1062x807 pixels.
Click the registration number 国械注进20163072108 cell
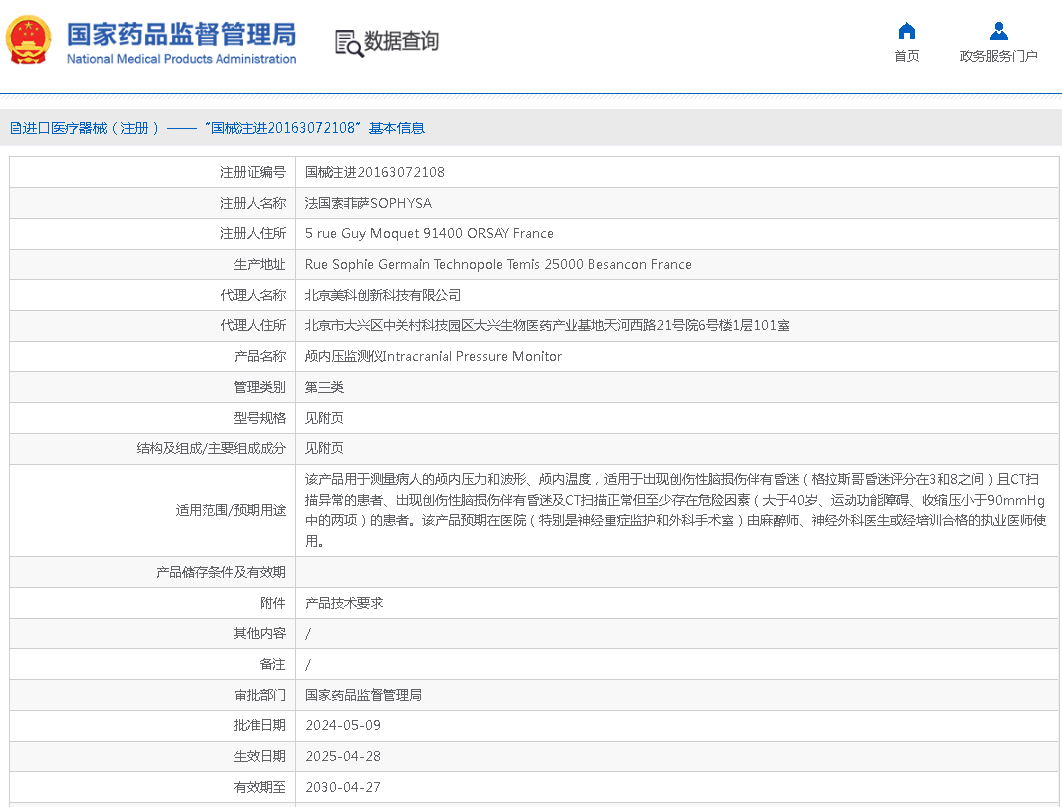coord(375,172)
